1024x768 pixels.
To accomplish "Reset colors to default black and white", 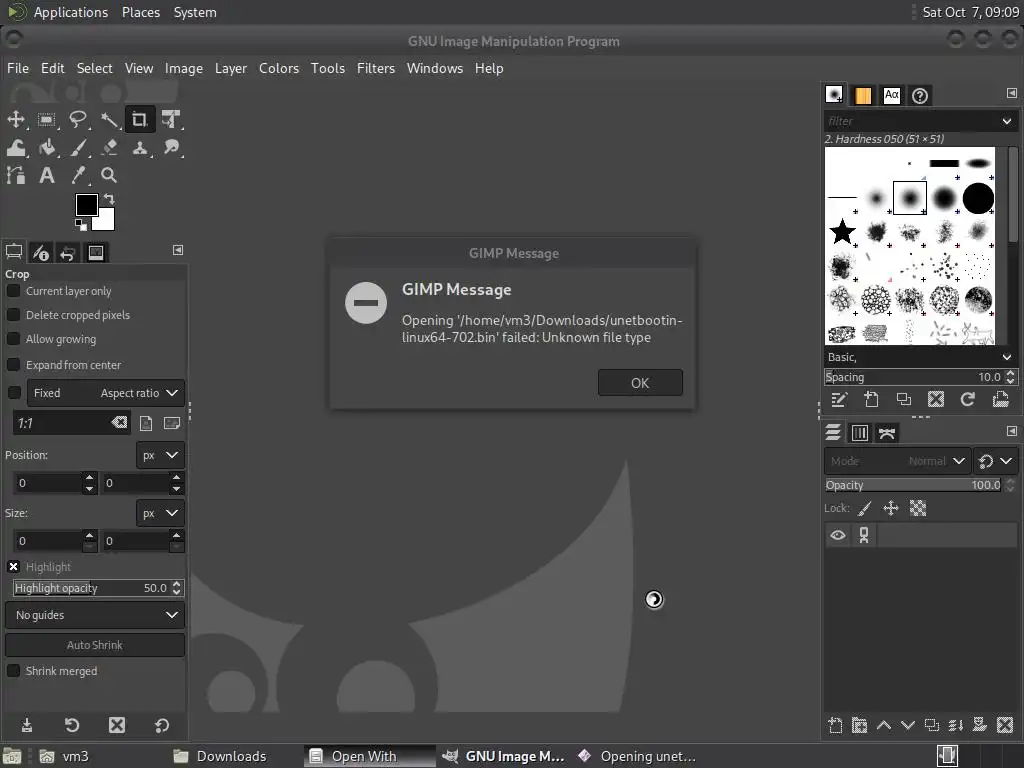I will pos(80,225).
